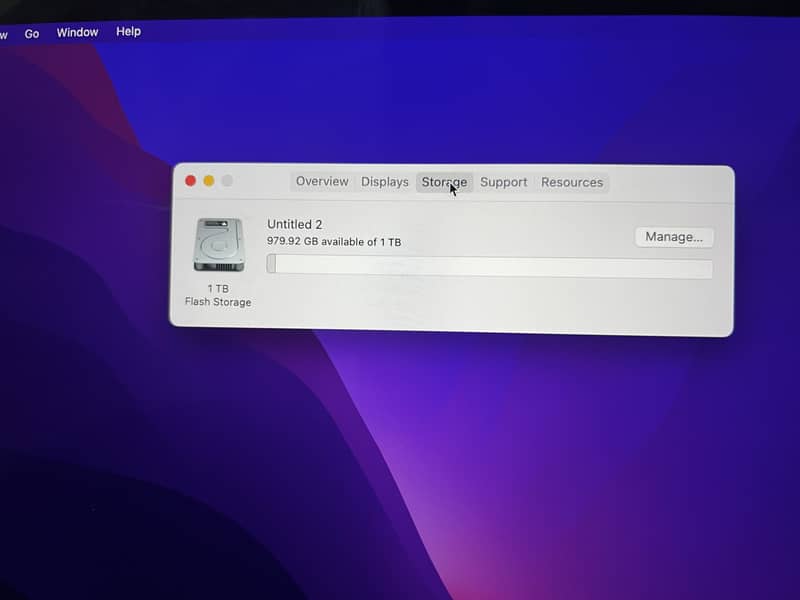800x600 pixels.
Task: Select the Untitled 2 volume name
Action: (294, 224)
